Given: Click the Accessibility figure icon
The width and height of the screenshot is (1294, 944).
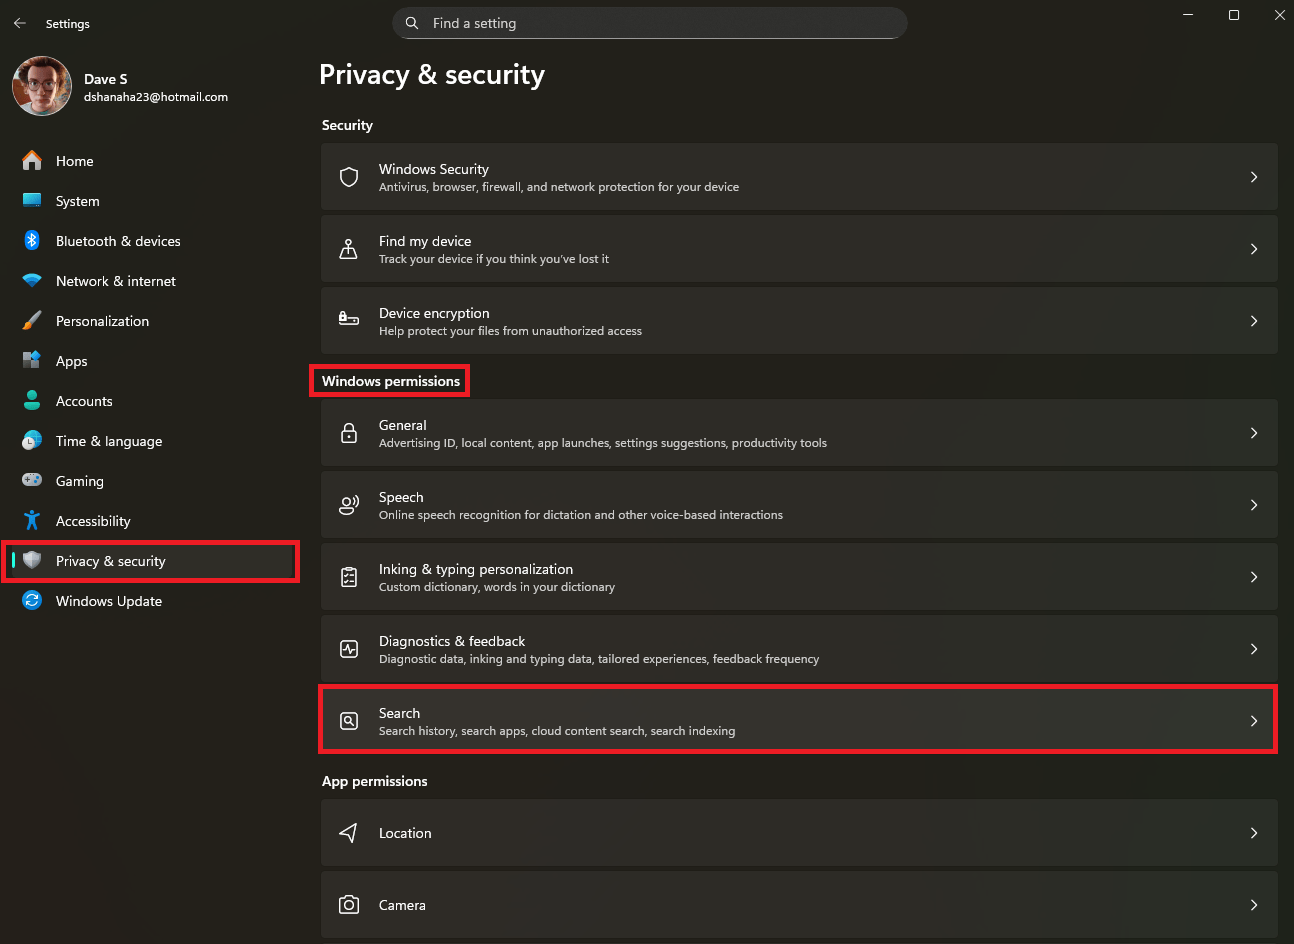Looking at the screenshot, I should click(32, 521).
